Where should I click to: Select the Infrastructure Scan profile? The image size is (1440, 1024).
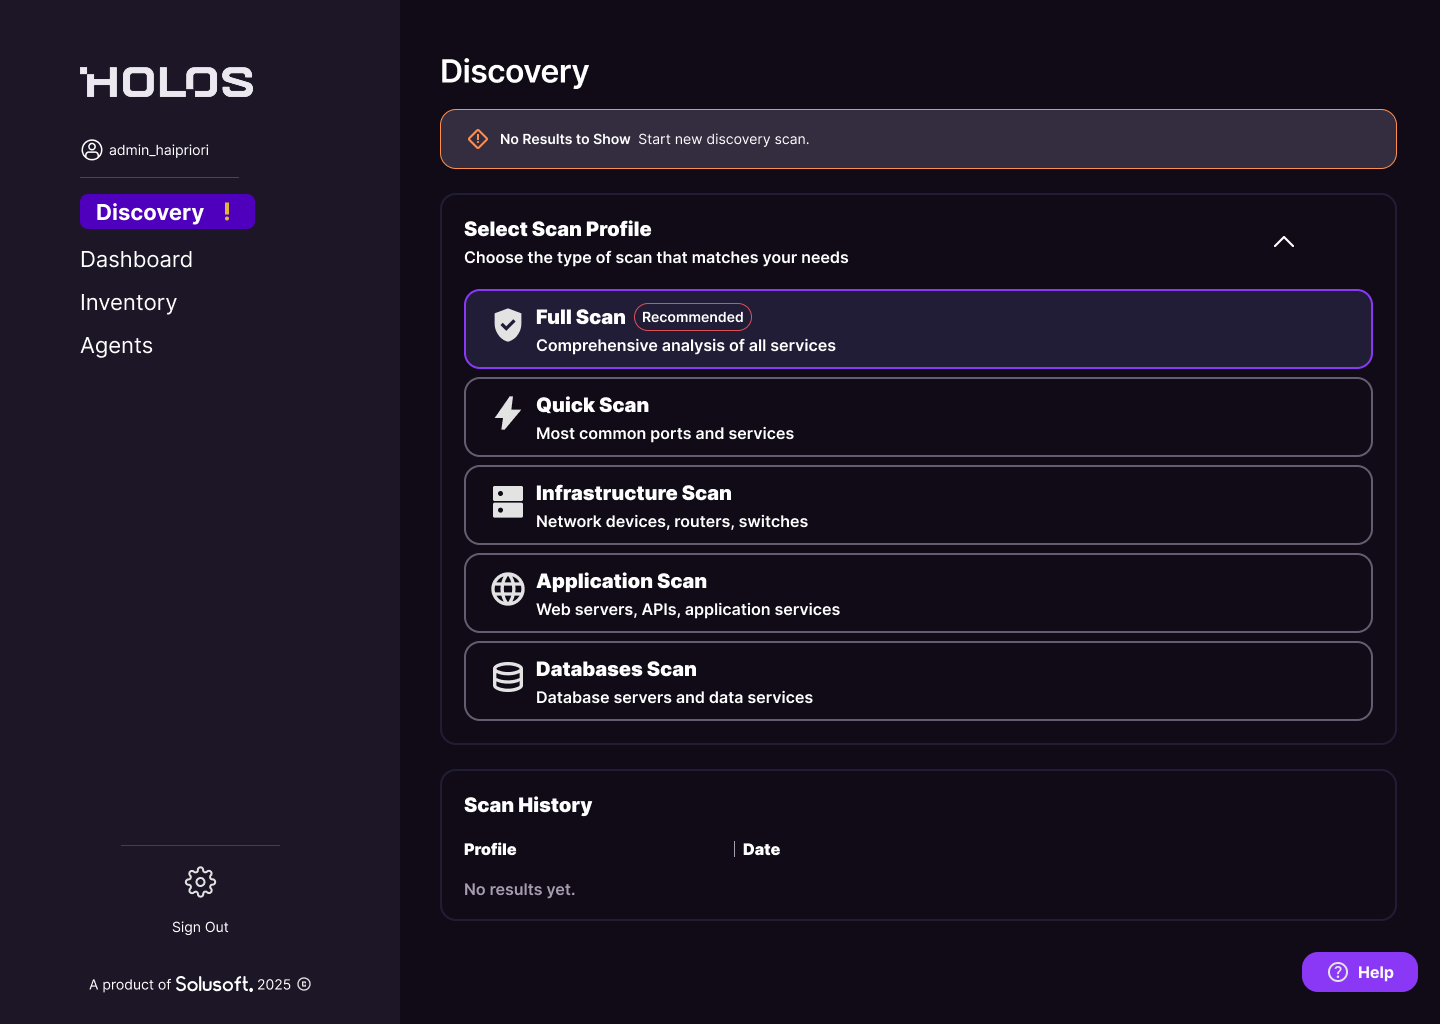pyautogui.click(x=918, y=505)
